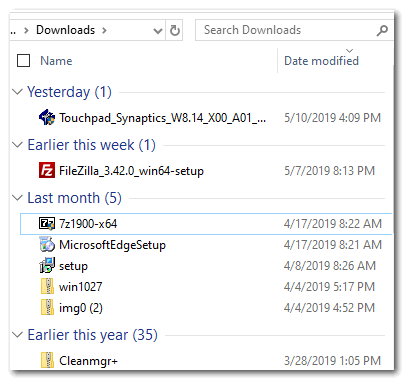Viewport: 405px width, 381px height.
Task: Click date 5/7/2019 8:13 PM
Action: pyautogui.click(x=329, y=171)
